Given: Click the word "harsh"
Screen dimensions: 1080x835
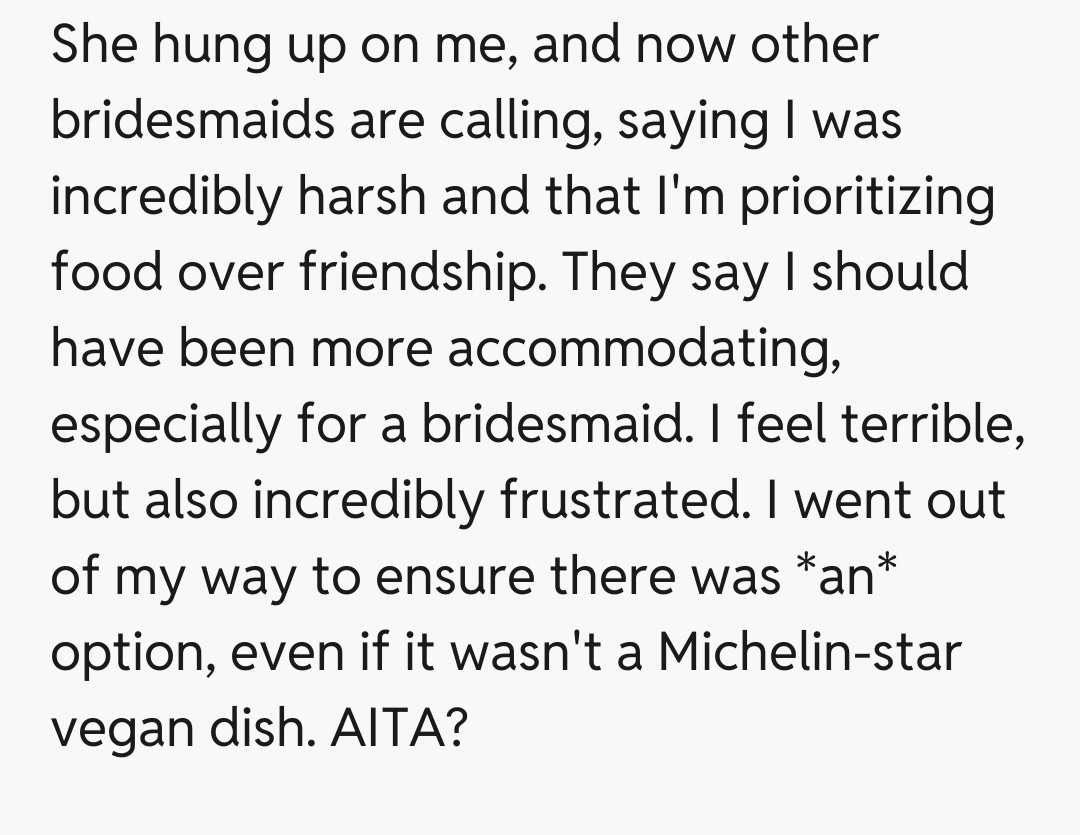Looking at the screenshot, I should [361, 197].
